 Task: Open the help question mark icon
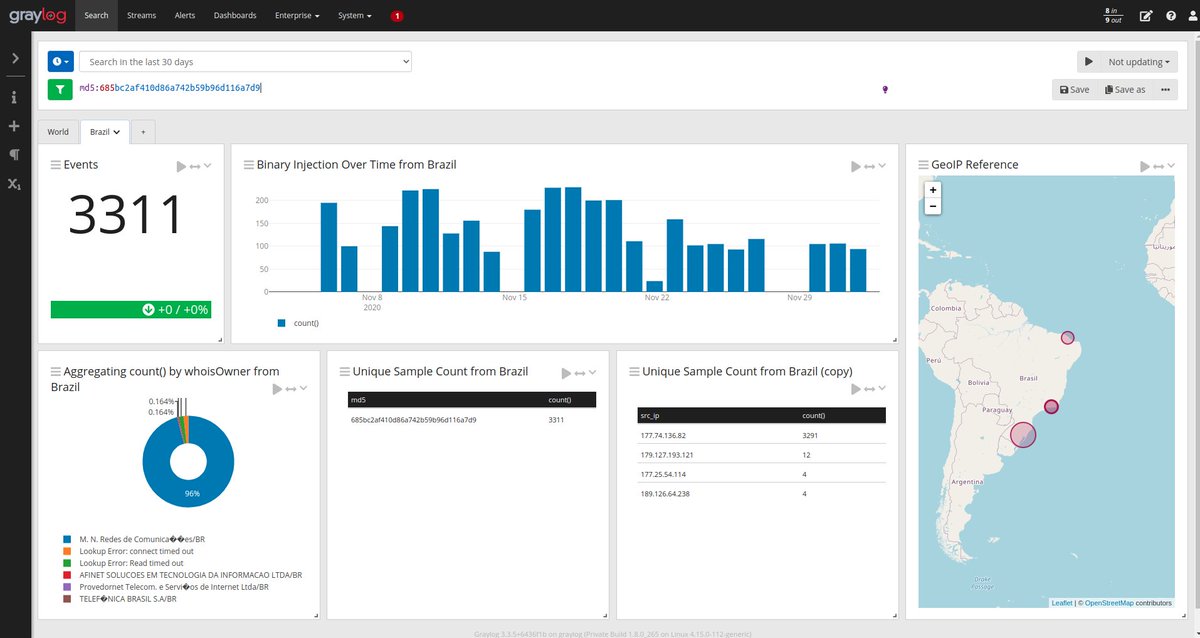click(1171, 16)
